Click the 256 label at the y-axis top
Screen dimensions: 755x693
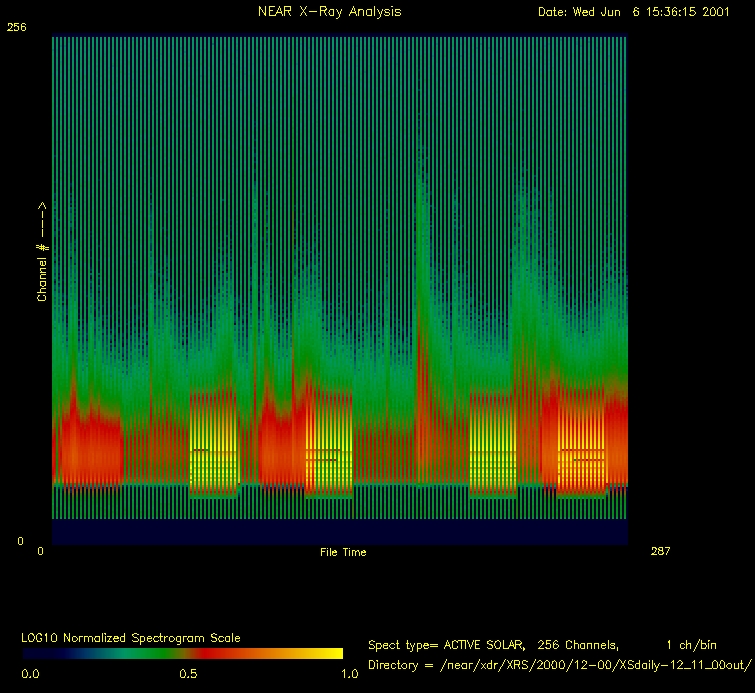[17, 29]
